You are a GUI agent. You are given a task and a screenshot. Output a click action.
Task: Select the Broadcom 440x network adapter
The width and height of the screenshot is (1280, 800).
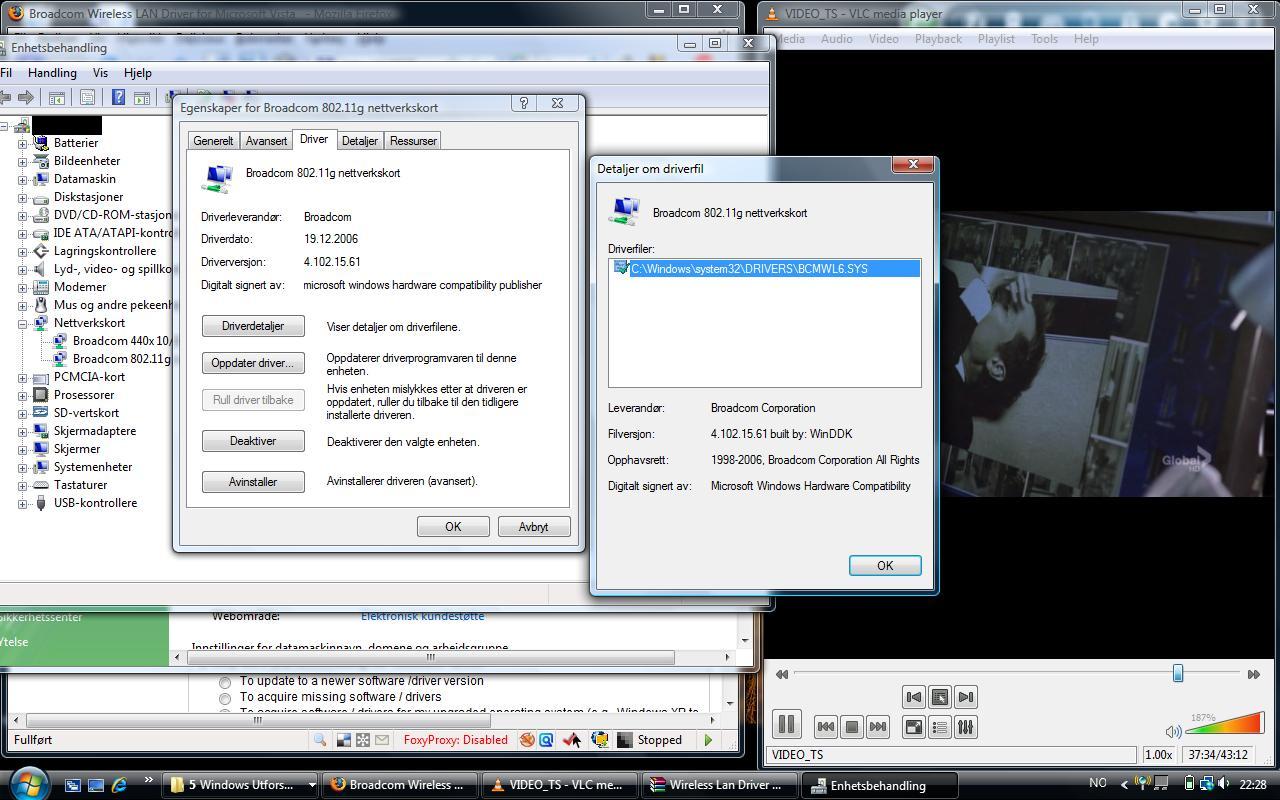point(121,341)
